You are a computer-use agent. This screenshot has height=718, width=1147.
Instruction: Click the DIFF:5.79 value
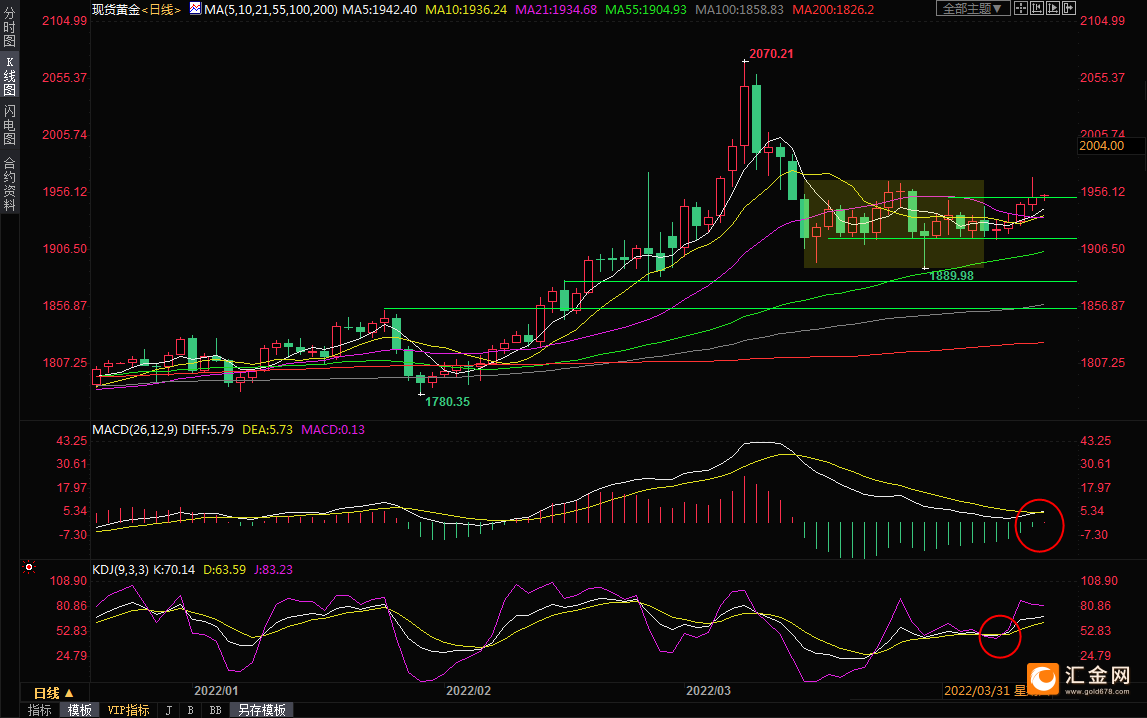tap(208, 429)
